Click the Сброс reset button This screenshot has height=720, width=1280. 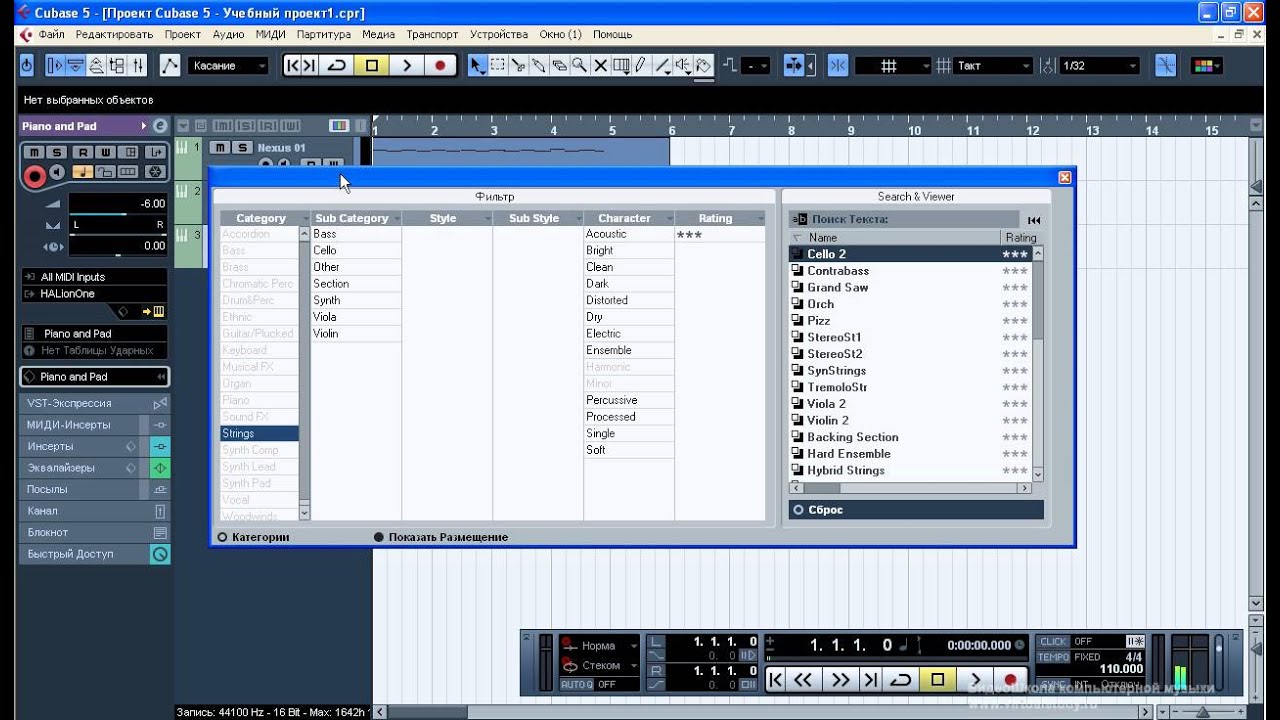(x=916, y=510)
